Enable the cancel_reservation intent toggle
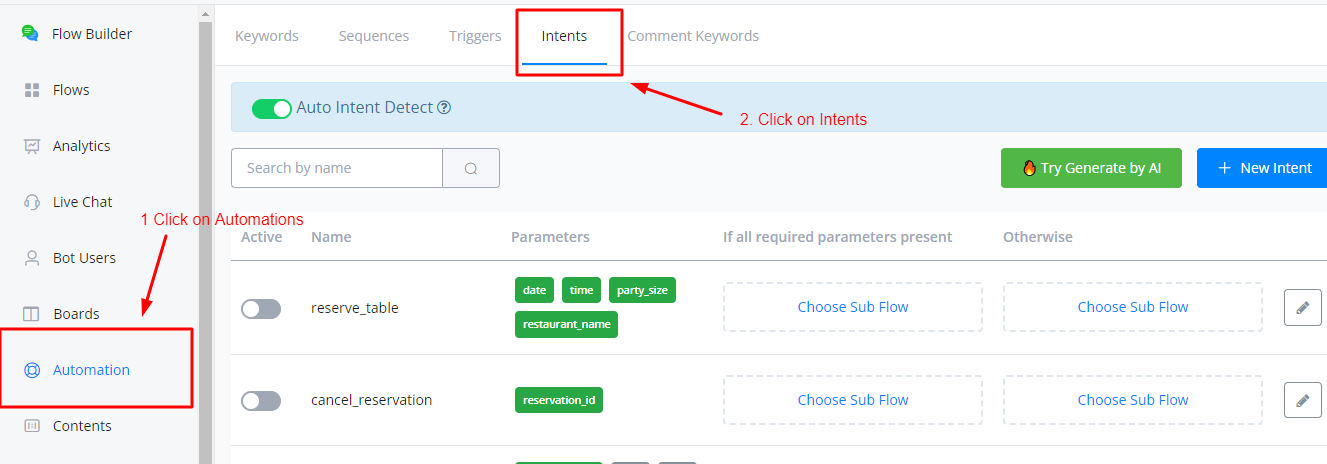This screenshot has height=464, width=1327. (x=261, y=401)
